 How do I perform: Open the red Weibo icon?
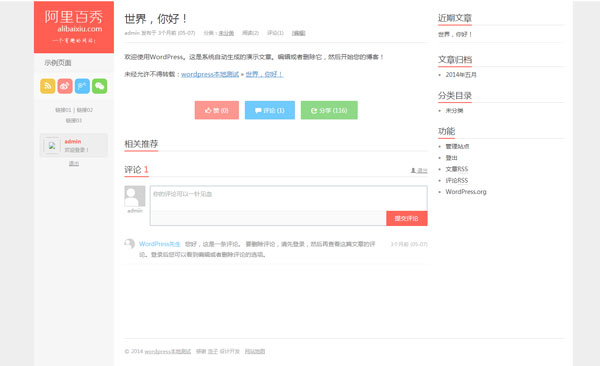(65, 86)
